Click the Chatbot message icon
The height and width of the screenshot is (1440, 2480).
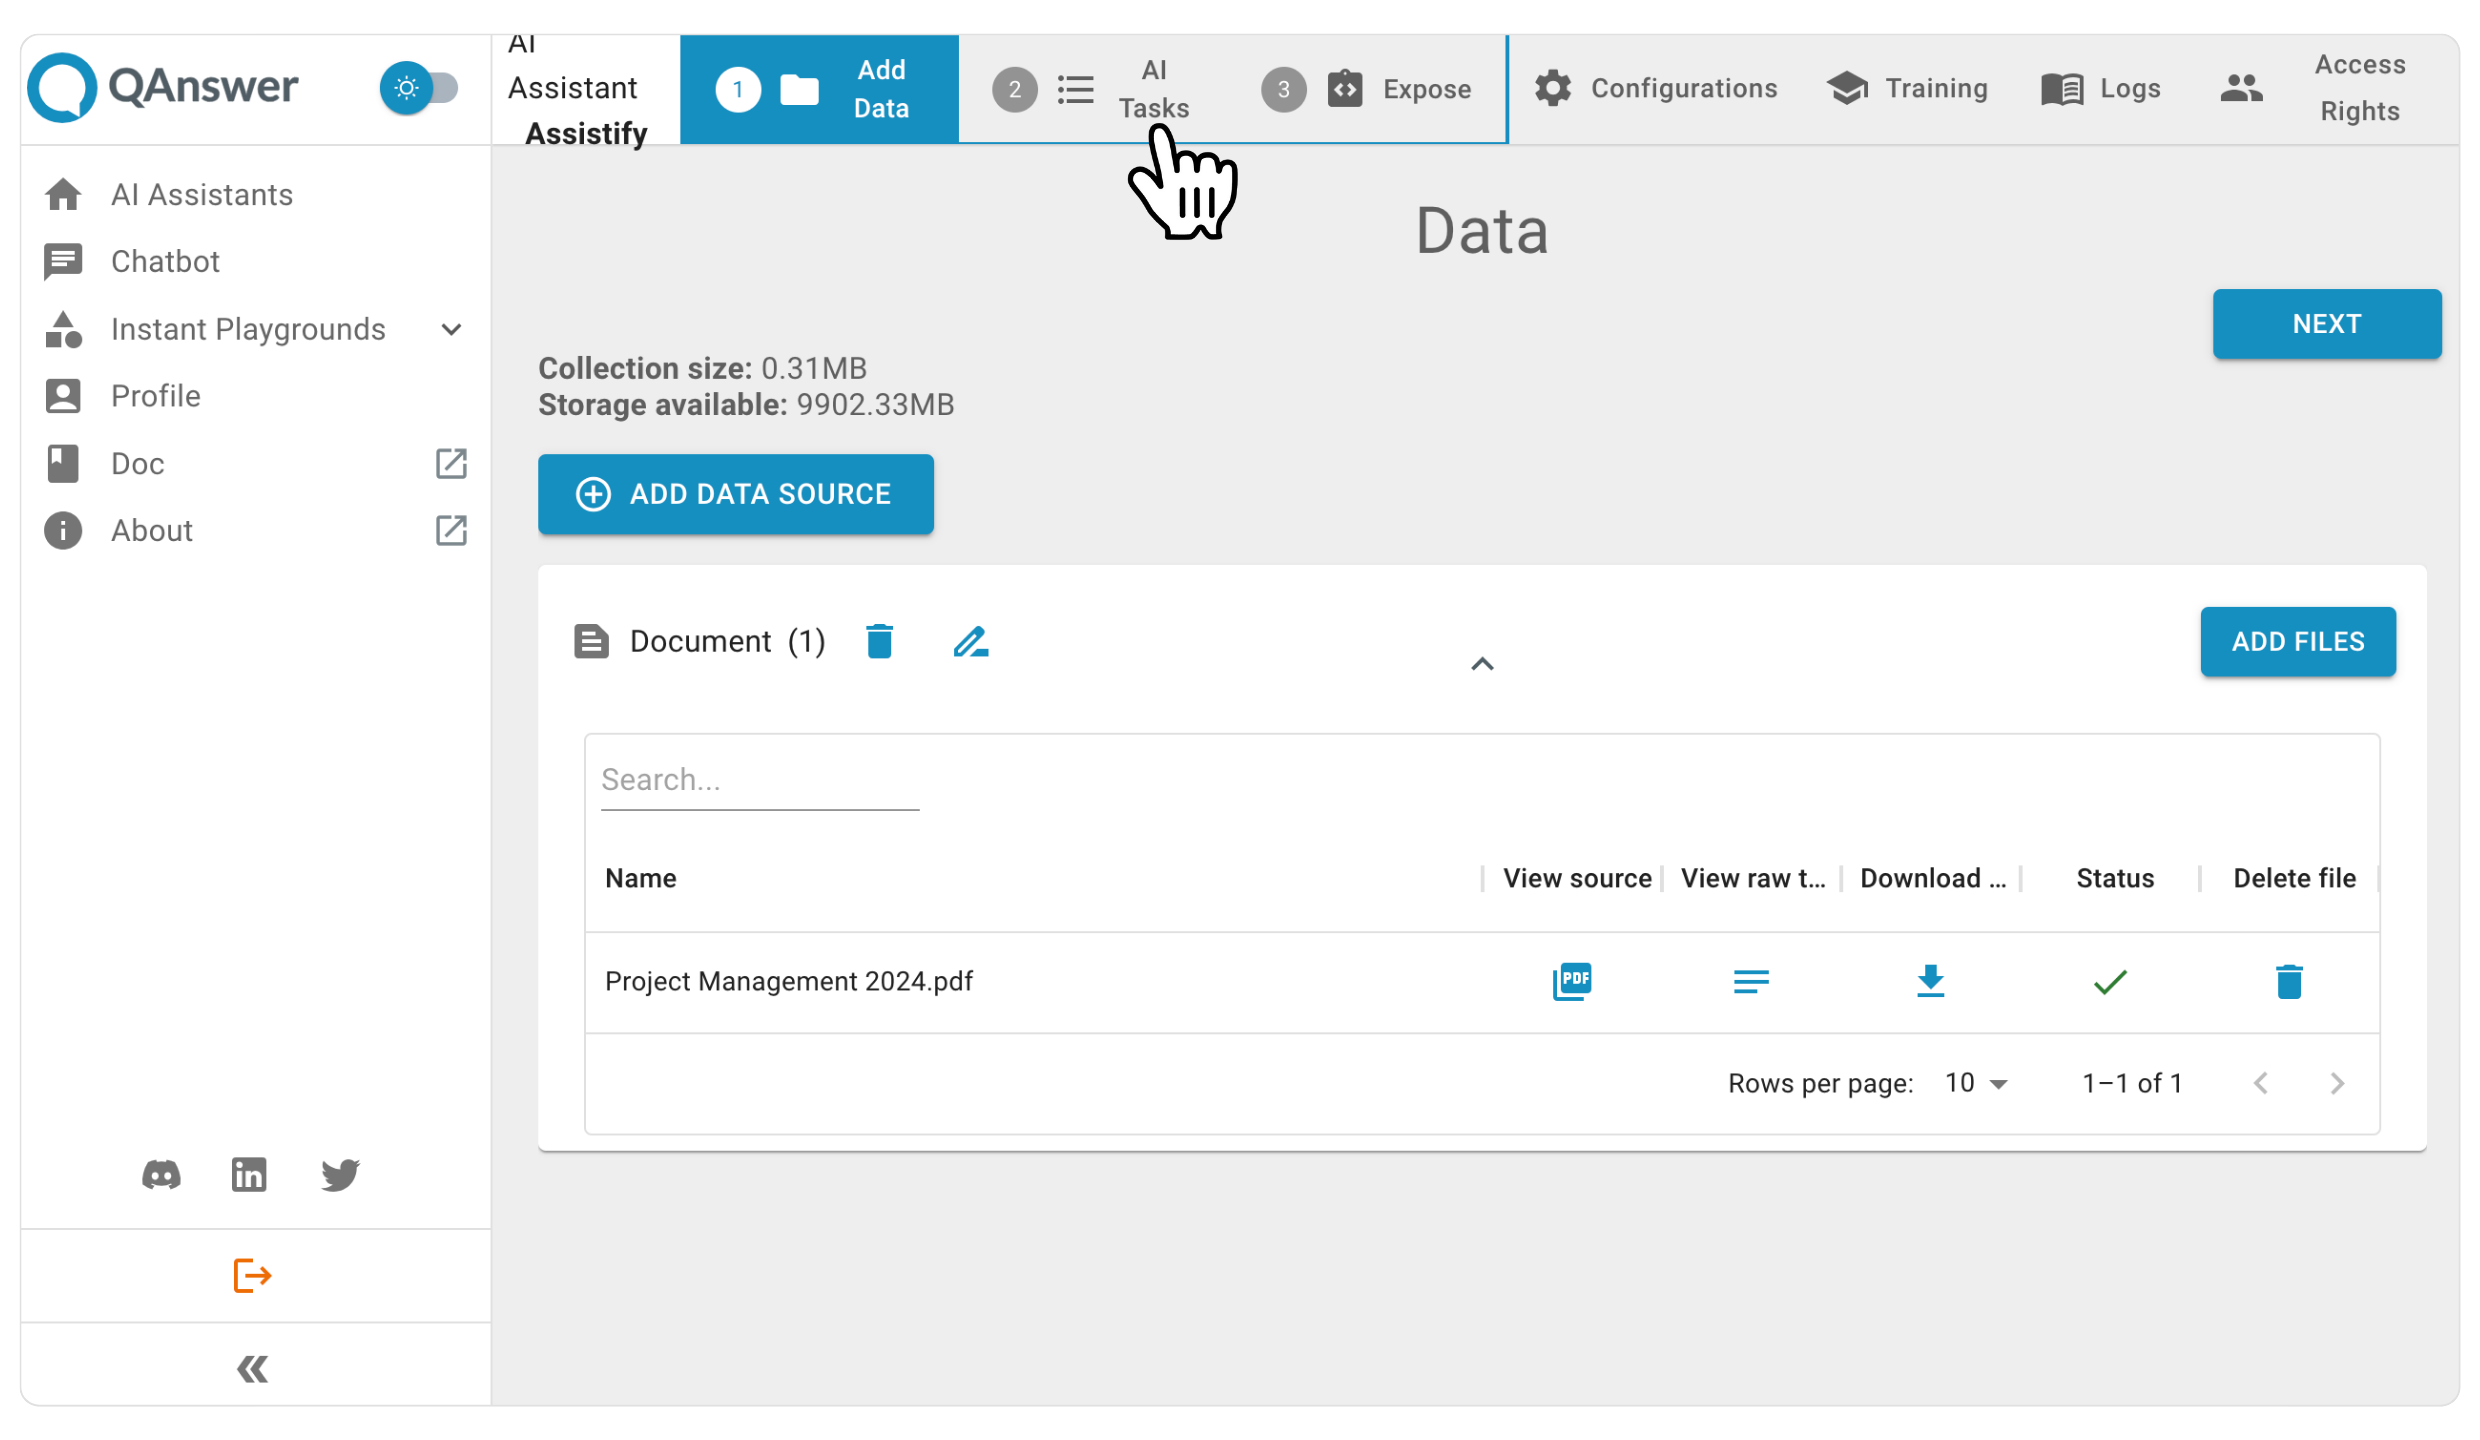click(x=63, y=262)
